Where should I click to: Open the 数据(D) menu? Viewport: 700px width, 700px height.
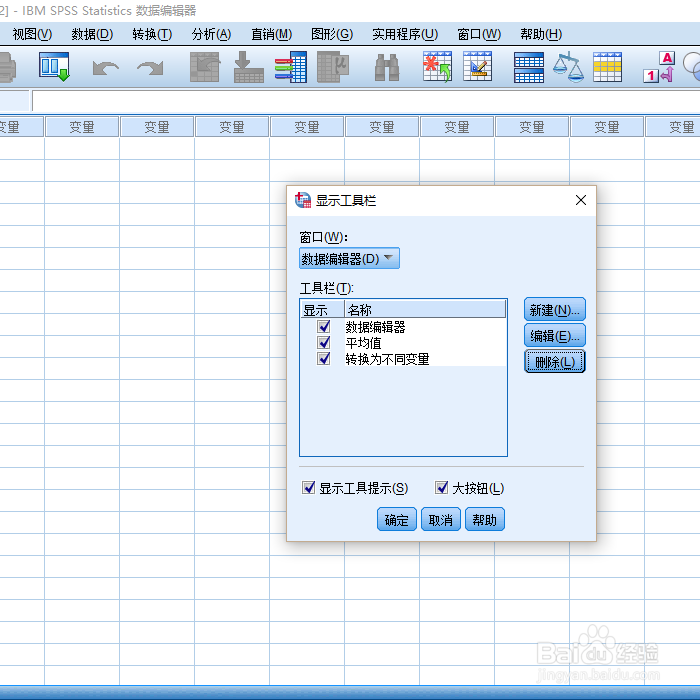pos(92,34)
